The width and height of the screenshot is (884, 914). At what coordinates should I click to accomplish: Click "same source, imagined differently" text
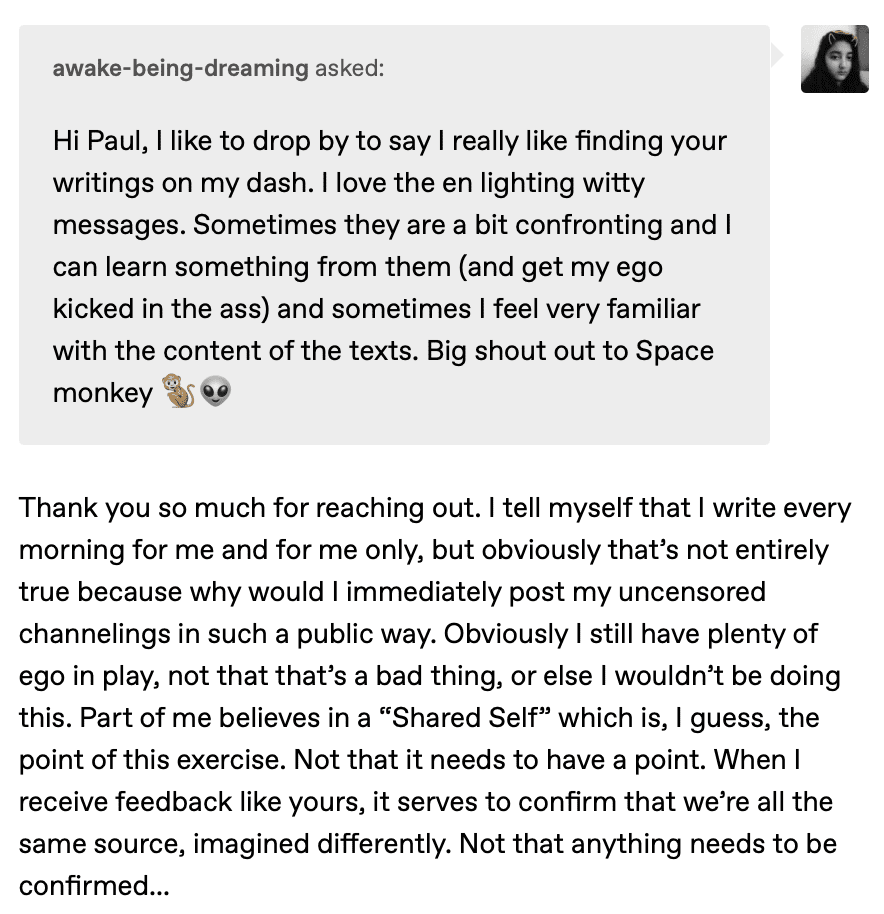(235, 844)
